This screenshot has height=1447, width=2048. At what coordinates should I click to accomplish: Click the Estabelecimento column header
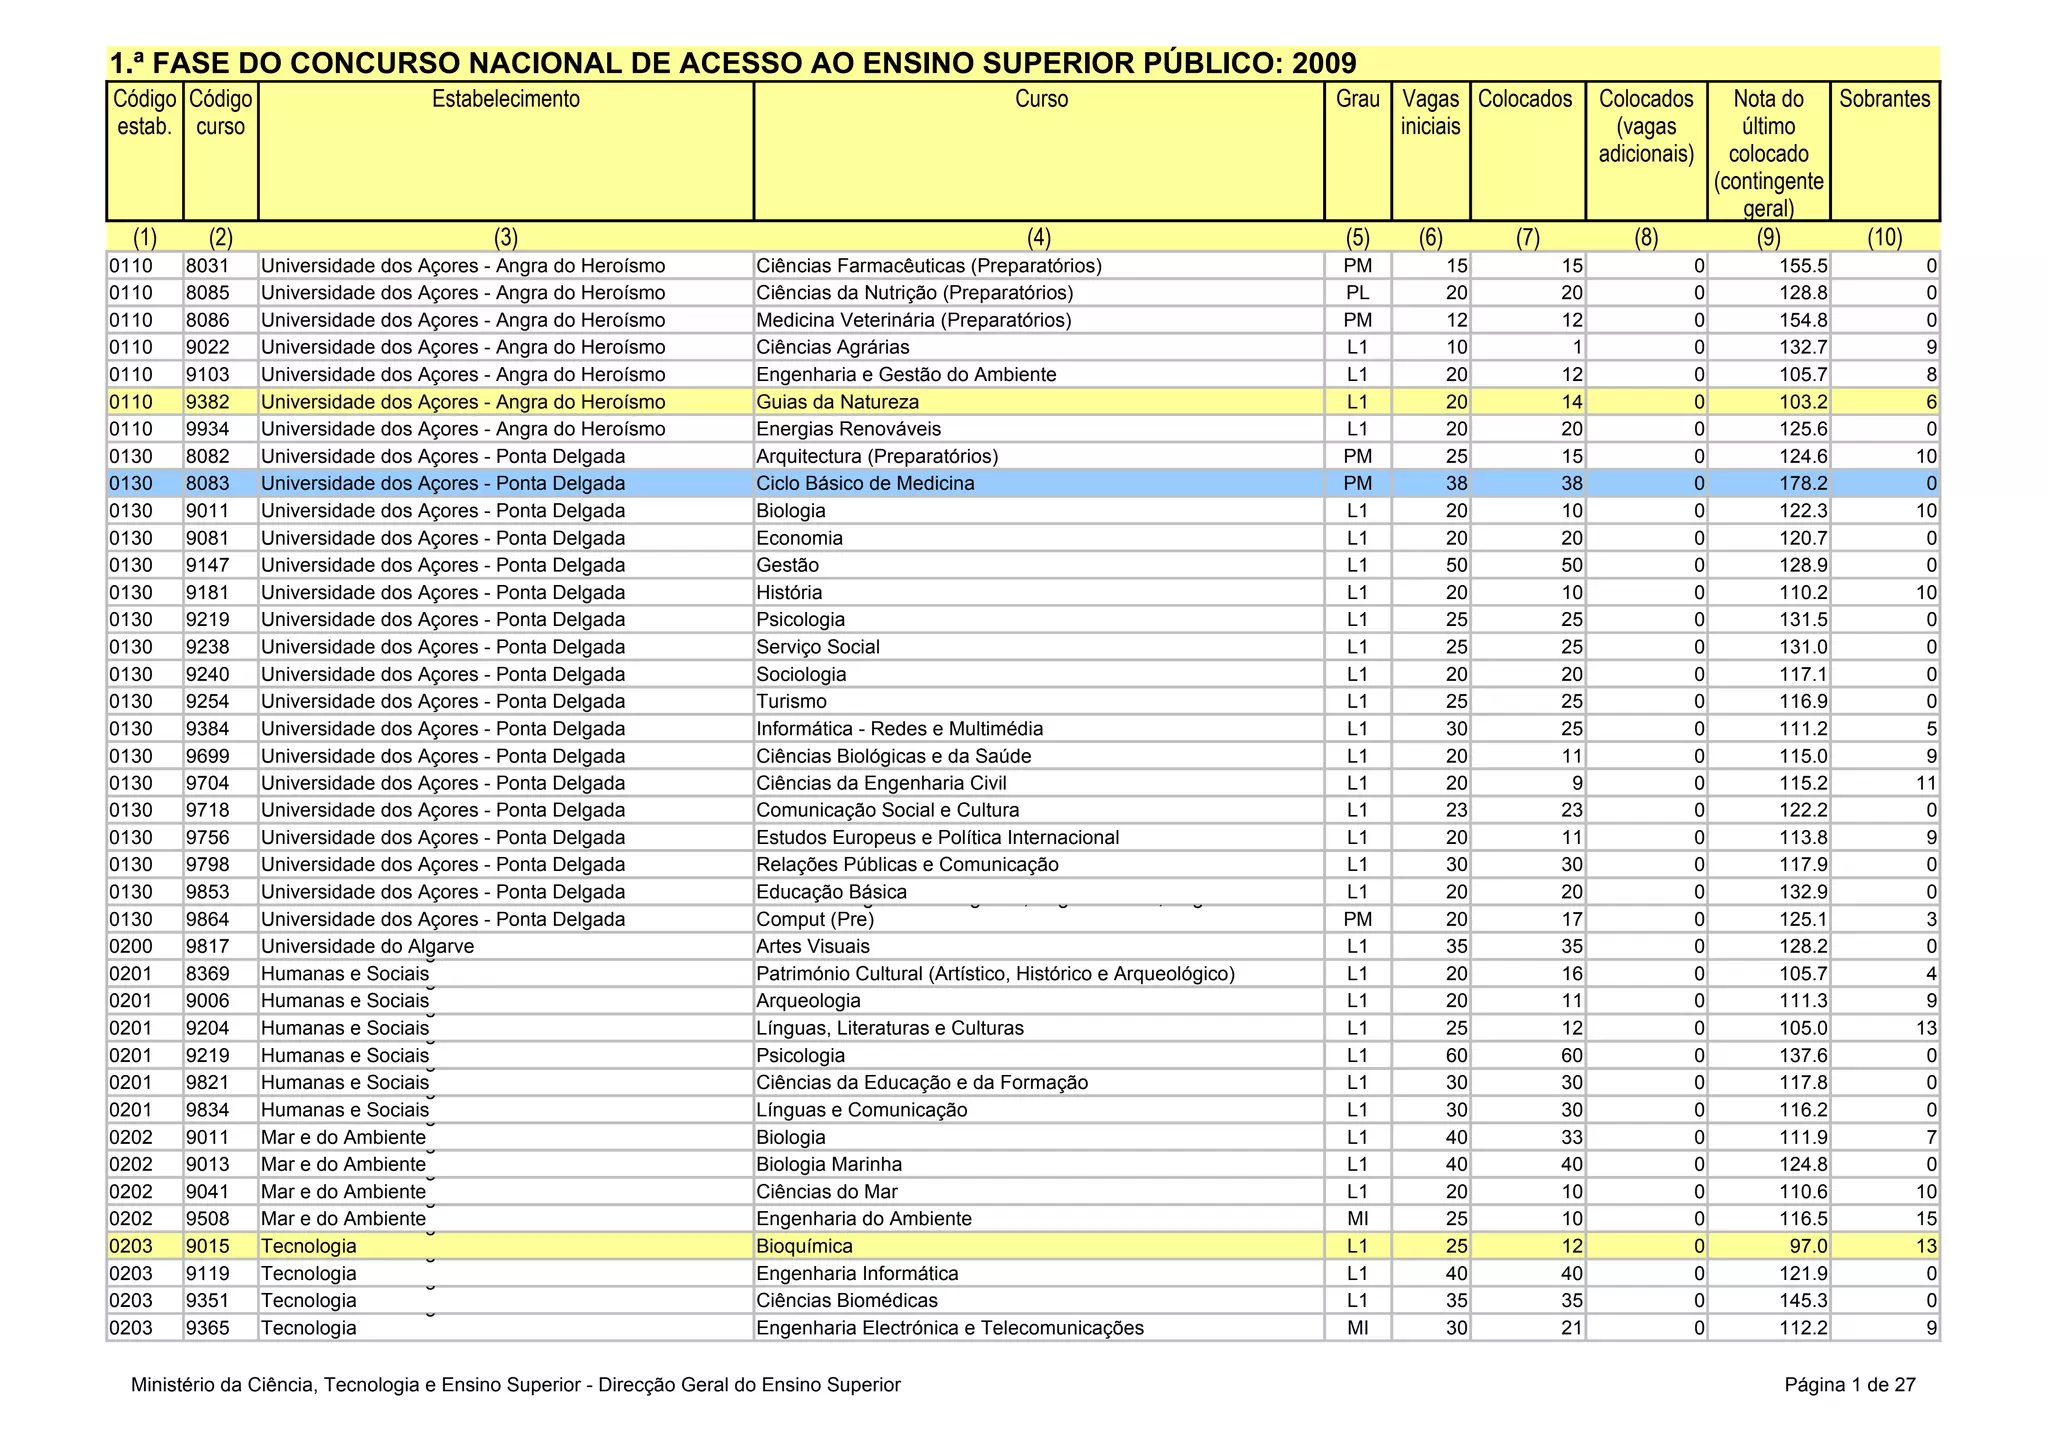coord(505,99)
